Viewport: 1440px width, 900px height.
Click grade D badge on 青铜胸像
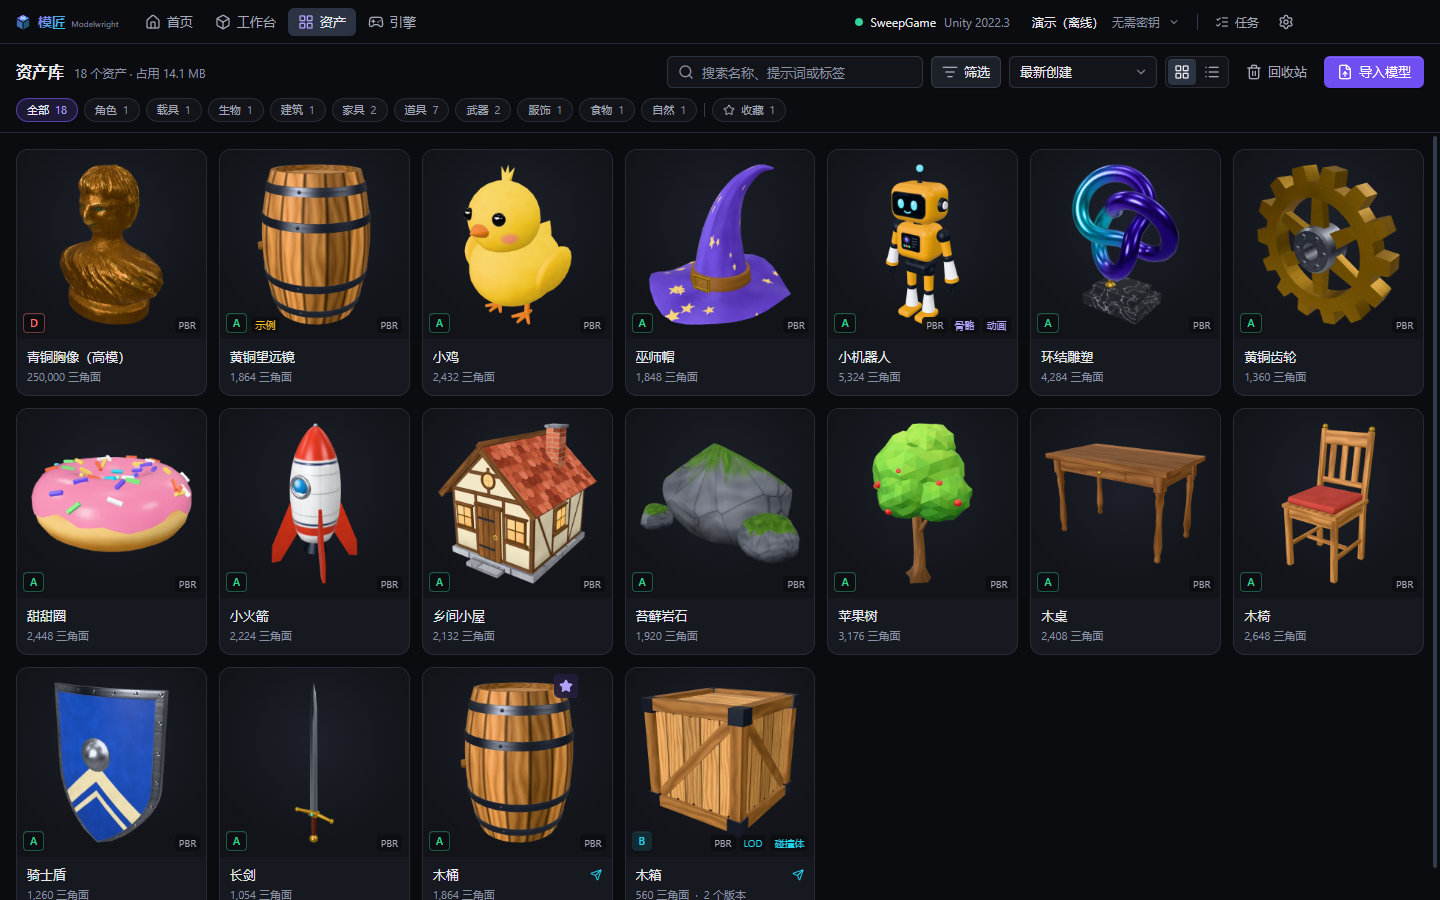click(x=34, y=323)
